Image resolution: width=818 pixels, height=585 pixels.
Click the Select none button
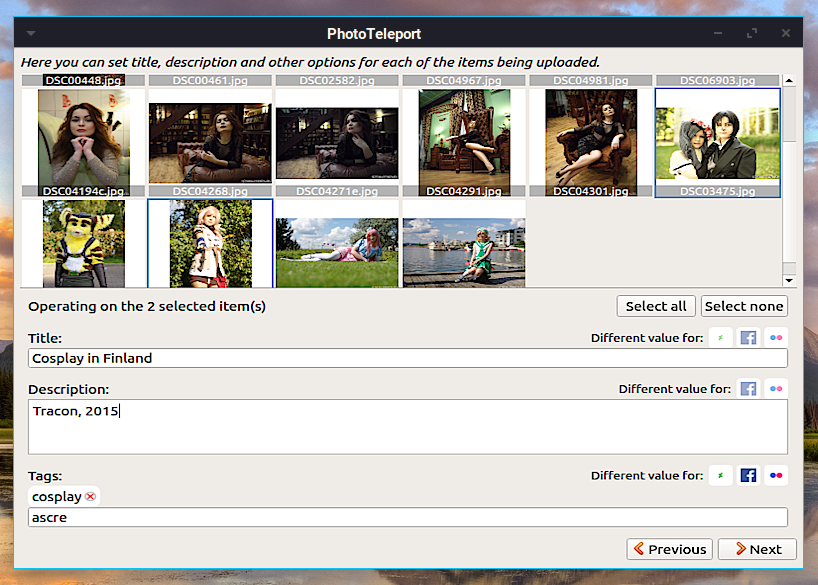pyautogui.click(x=744, y=306)
